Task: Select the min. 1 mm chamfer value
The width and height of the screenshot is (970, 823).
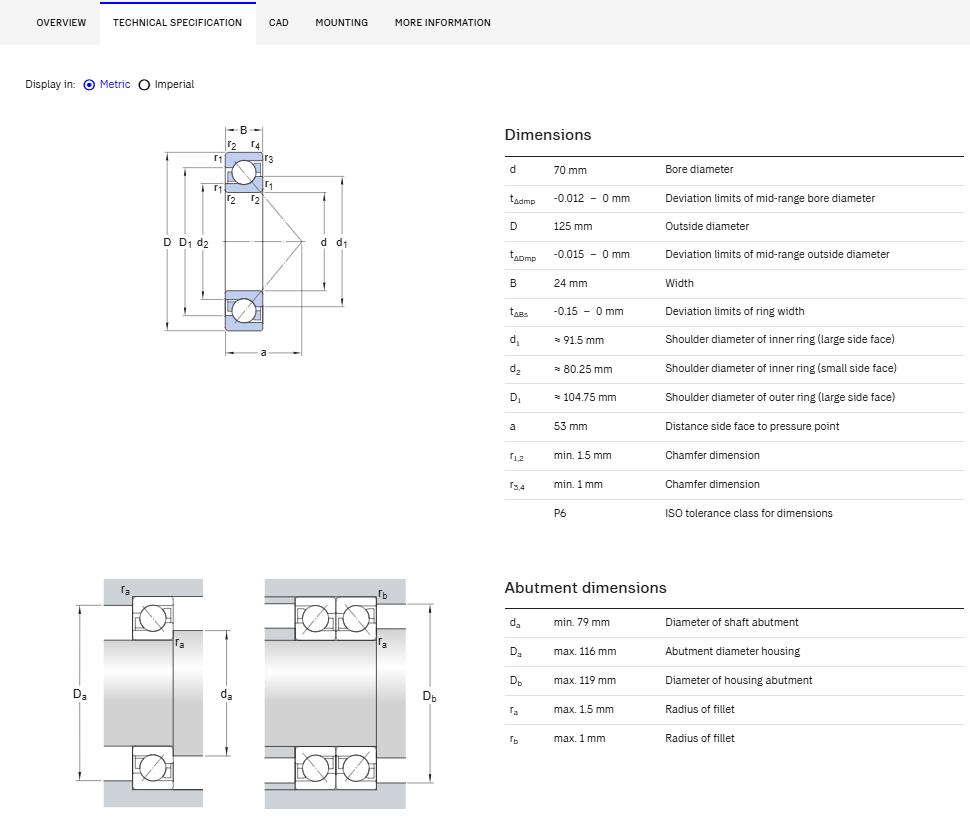Action: [x=578, y=485]
